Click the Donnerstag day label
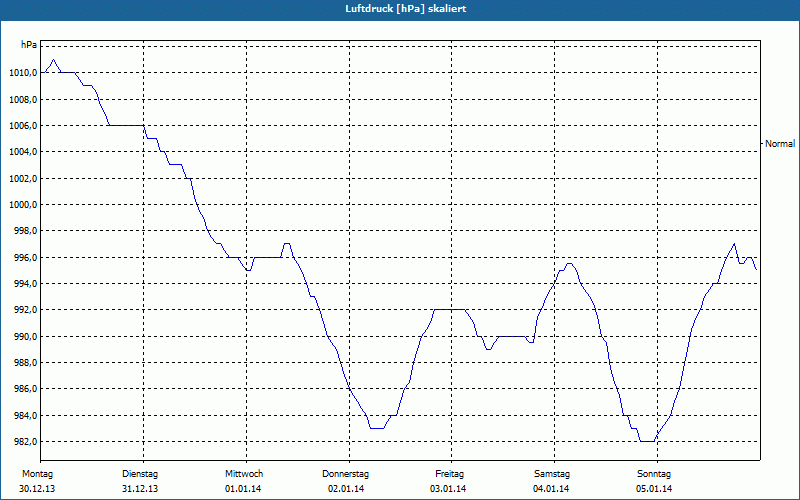This screenshot has width=800, height=500. click(345, 474)
